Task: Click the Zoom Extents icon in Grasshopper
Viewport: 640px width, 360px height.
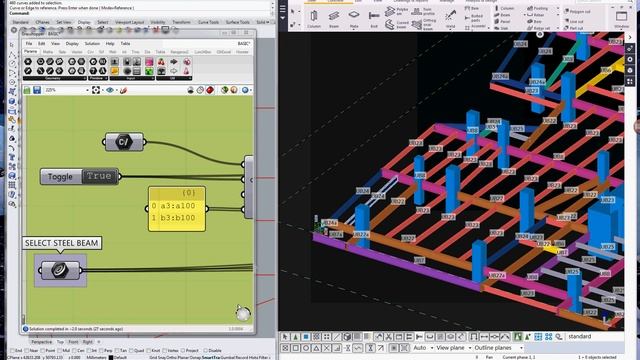Action: click(x=96, y=90)
